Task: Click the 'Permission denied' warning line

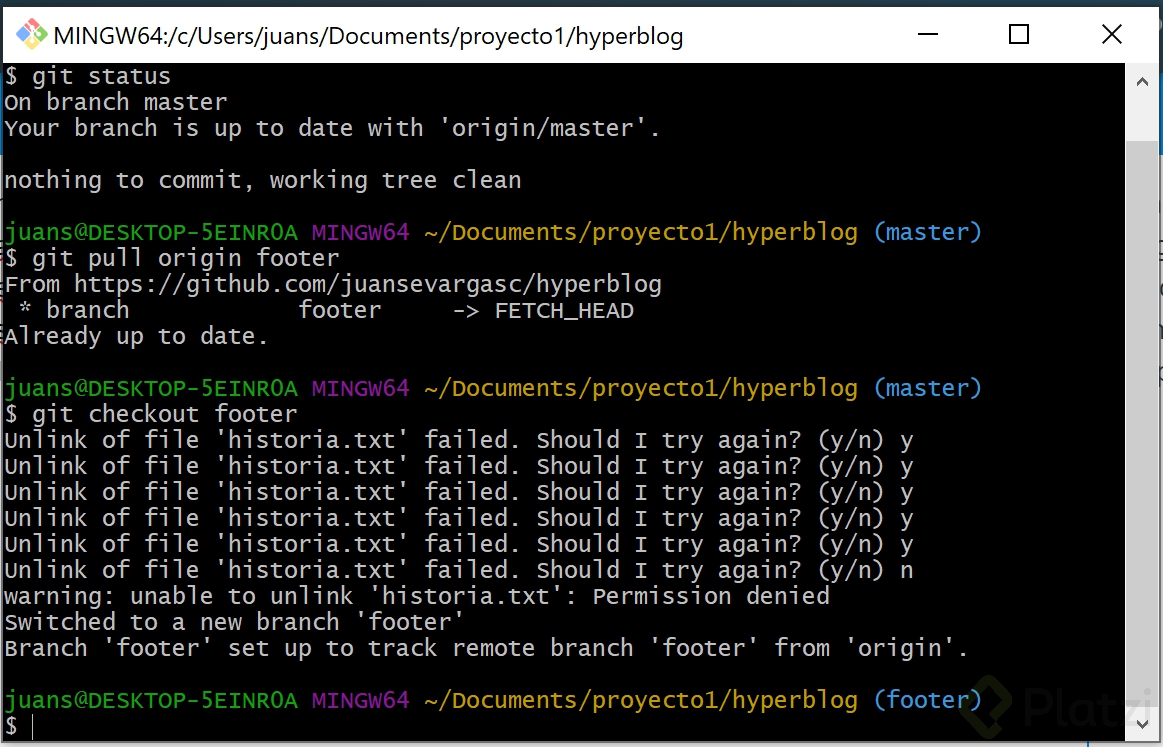Action: 416,596
